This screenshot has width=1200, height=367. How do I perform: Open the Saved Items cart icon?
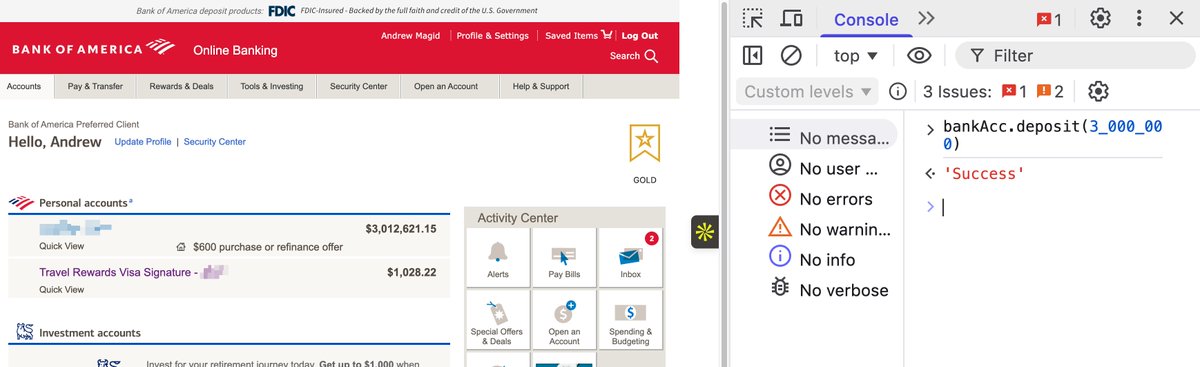point(607,35)
